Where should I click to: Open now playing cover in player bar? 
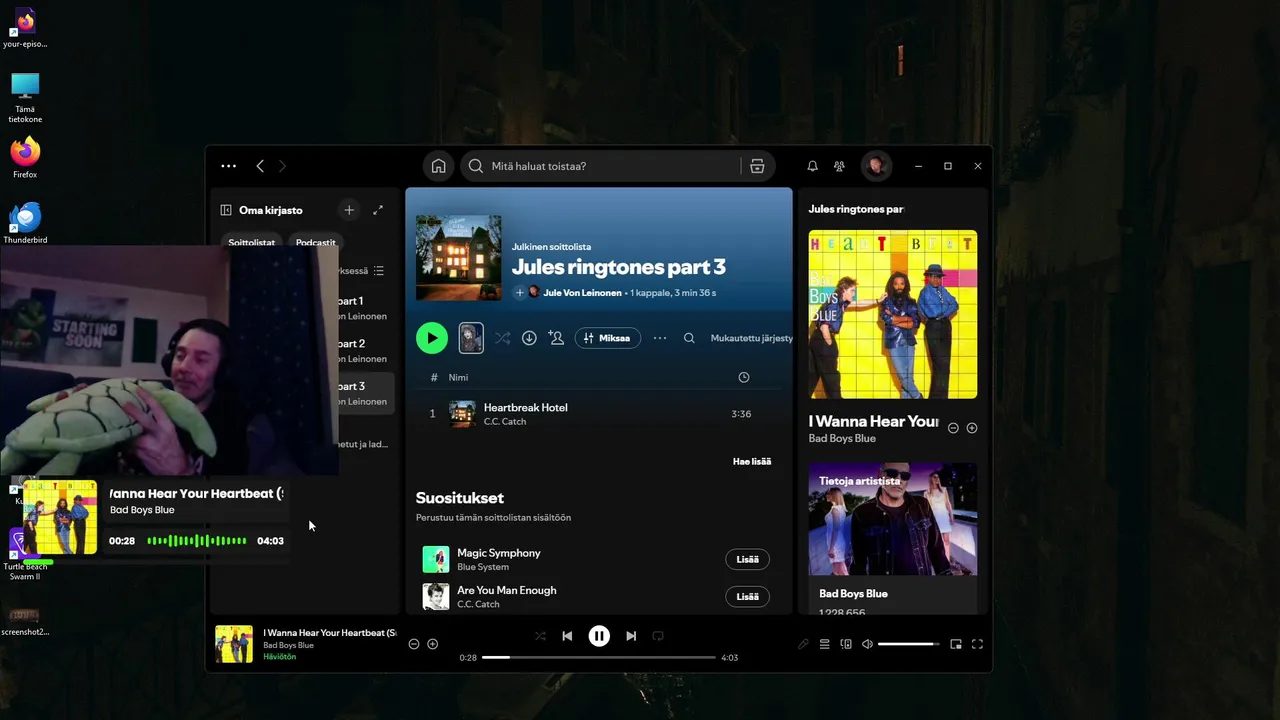(x=234, y=644)
